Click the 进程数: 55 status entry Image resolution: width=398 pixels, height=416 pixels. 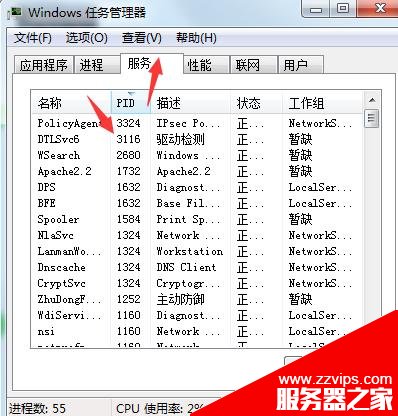[37, 409]
